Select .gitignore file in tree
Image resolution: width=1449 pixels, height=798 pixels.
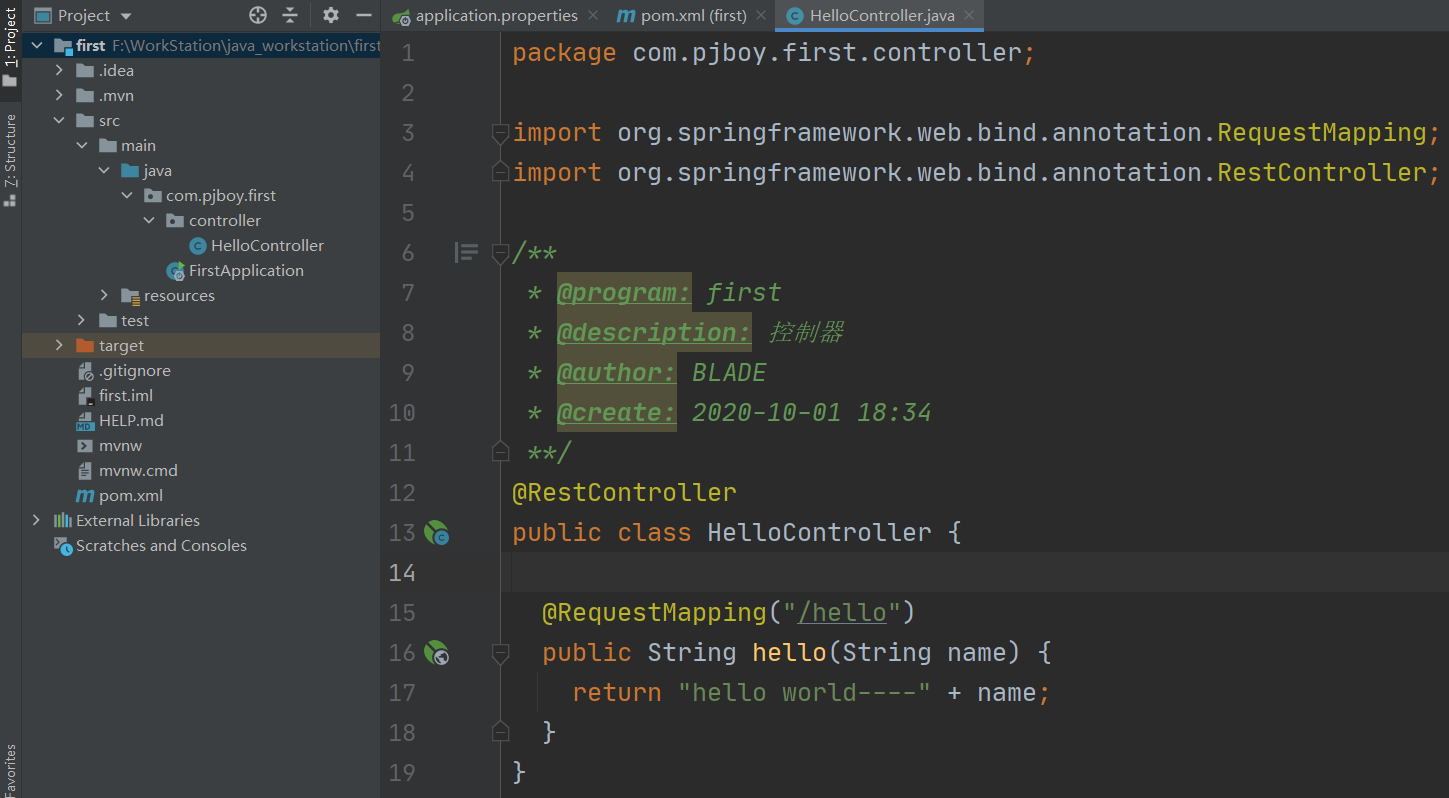134,370
